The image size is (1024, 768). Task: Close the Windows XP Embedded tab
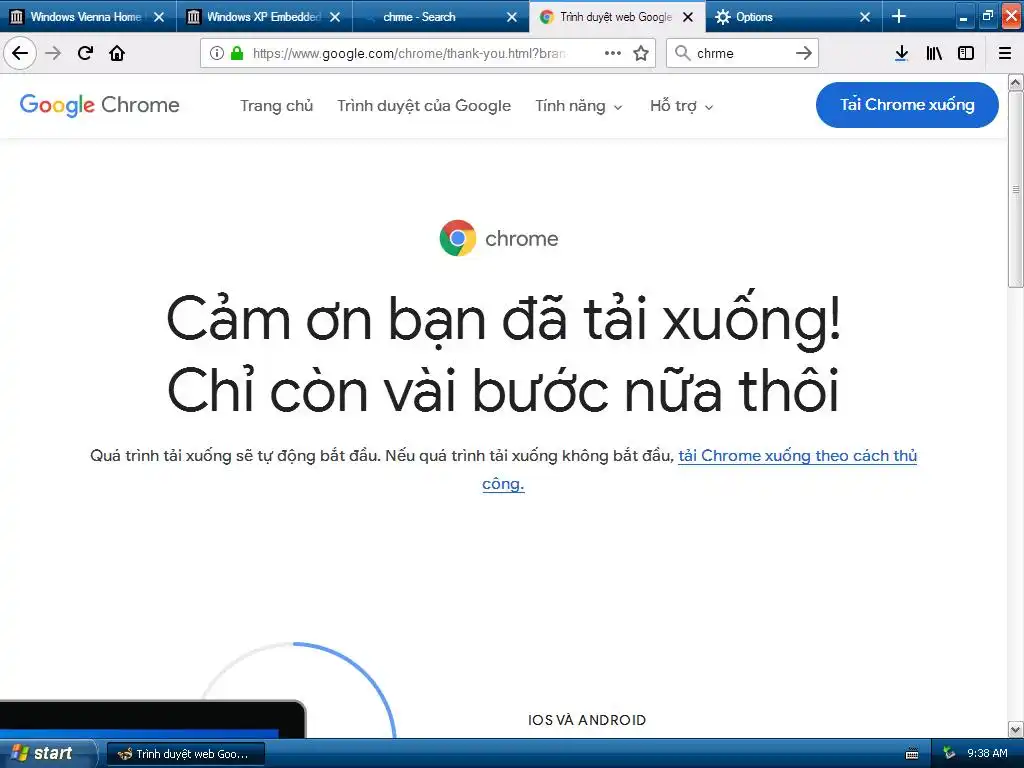pyautogui.click(x=335, y=17)
